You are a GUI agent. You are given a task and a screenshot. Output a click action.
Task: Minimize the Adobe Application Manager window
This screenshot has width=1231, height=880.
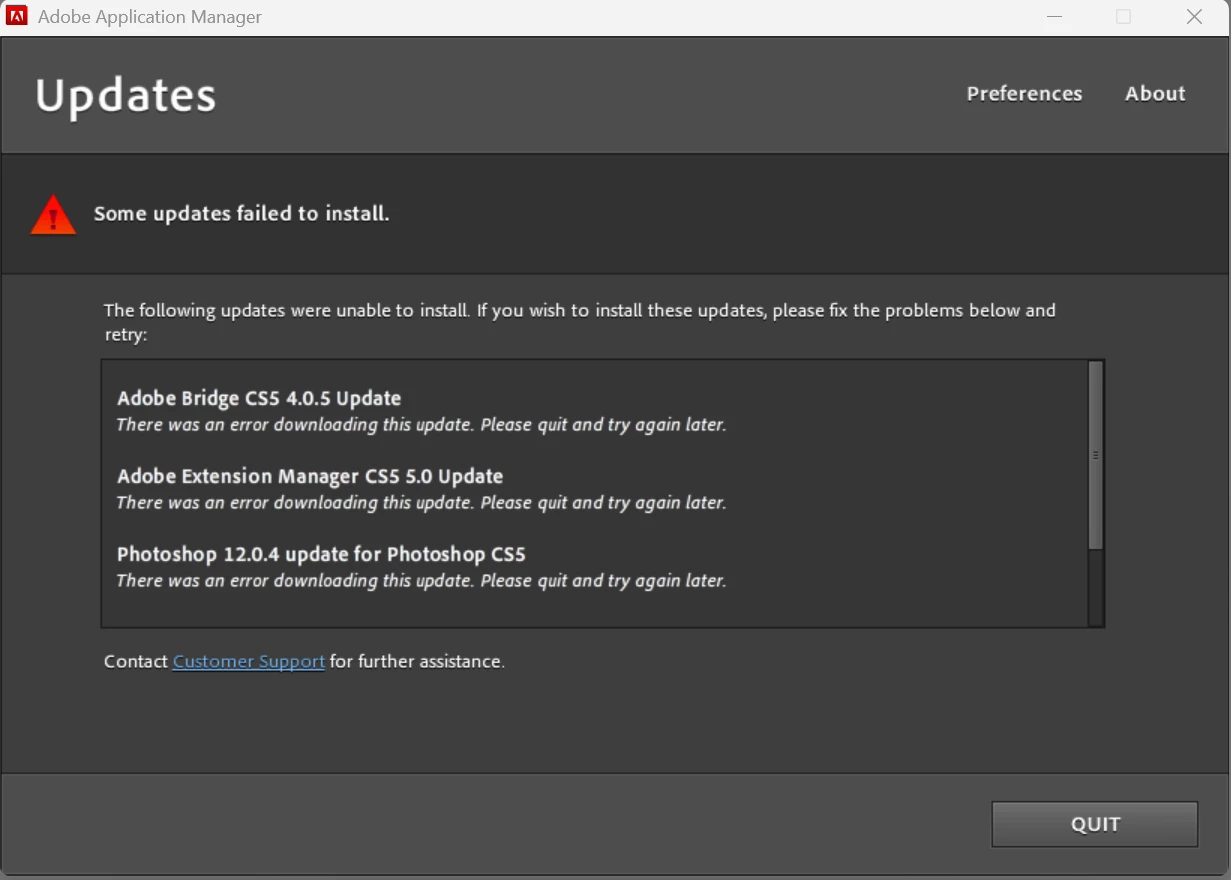[x=1055, y=17]
